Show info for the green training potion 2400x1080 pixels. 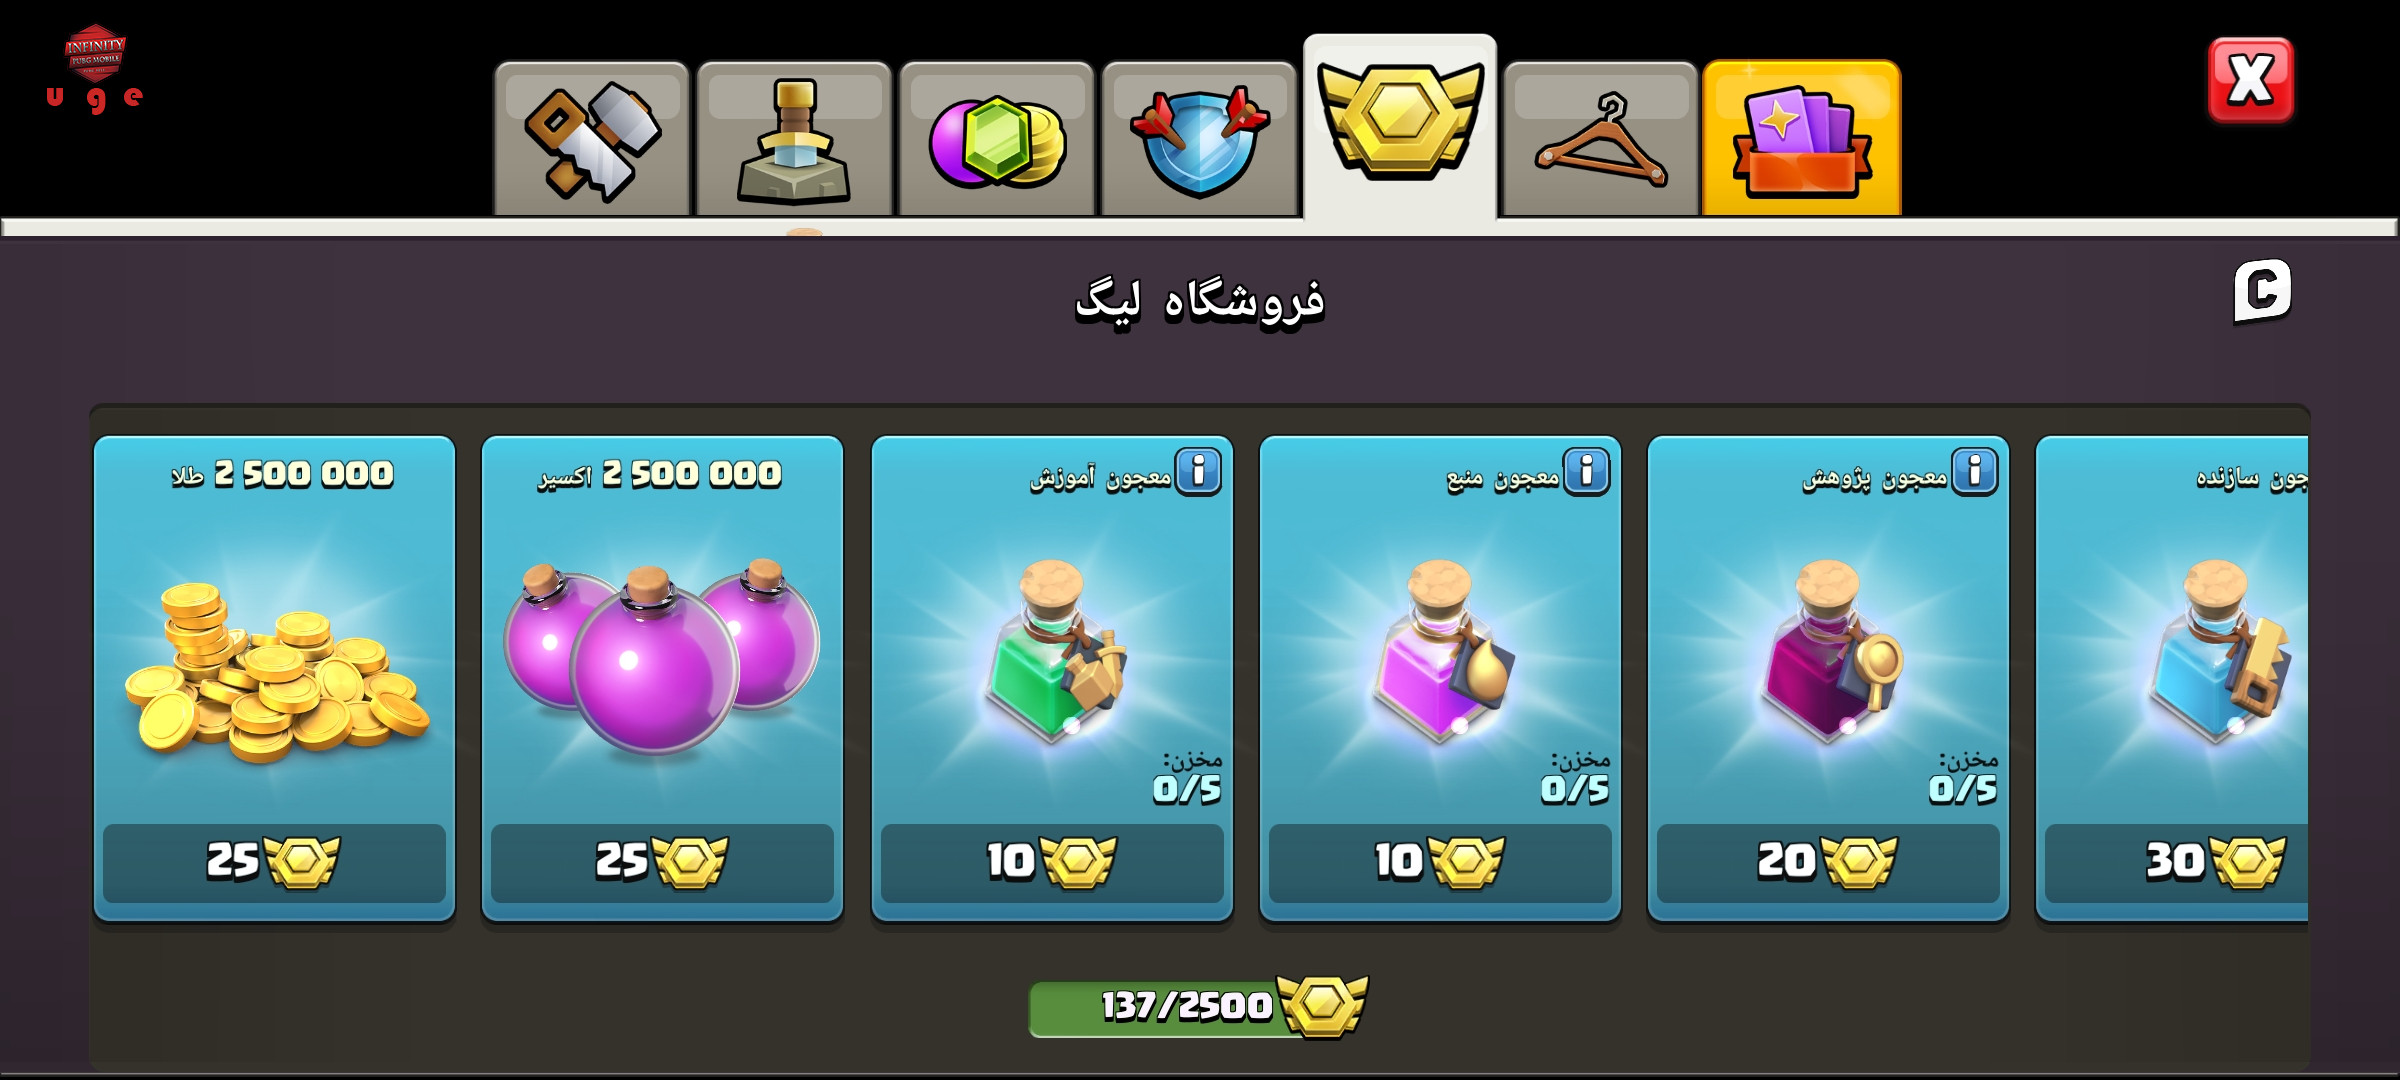coord(1199,471)
